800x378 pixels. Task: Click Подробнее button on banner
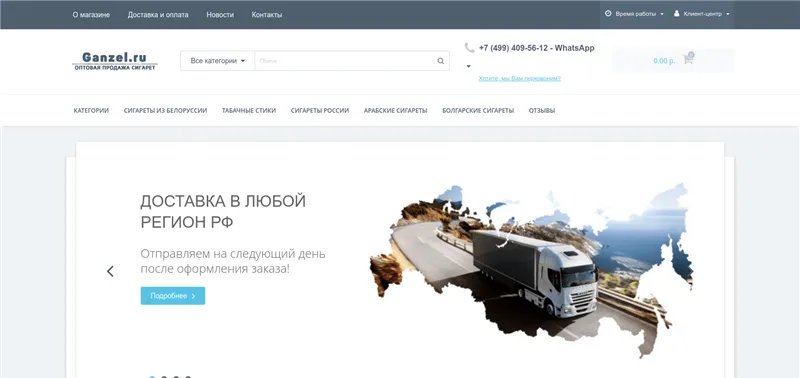click(x=173, y=296)
